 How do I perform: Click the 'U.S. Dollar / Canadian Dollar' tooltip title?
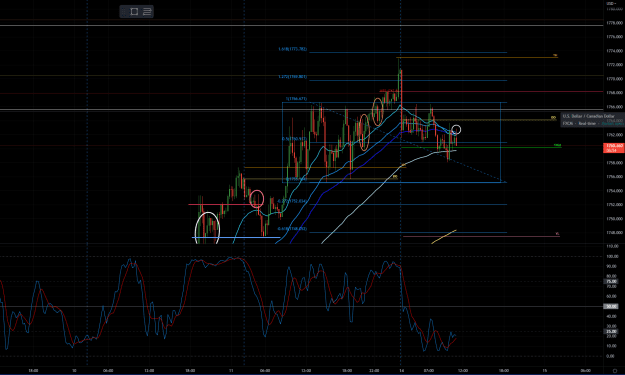click(588, 116)
